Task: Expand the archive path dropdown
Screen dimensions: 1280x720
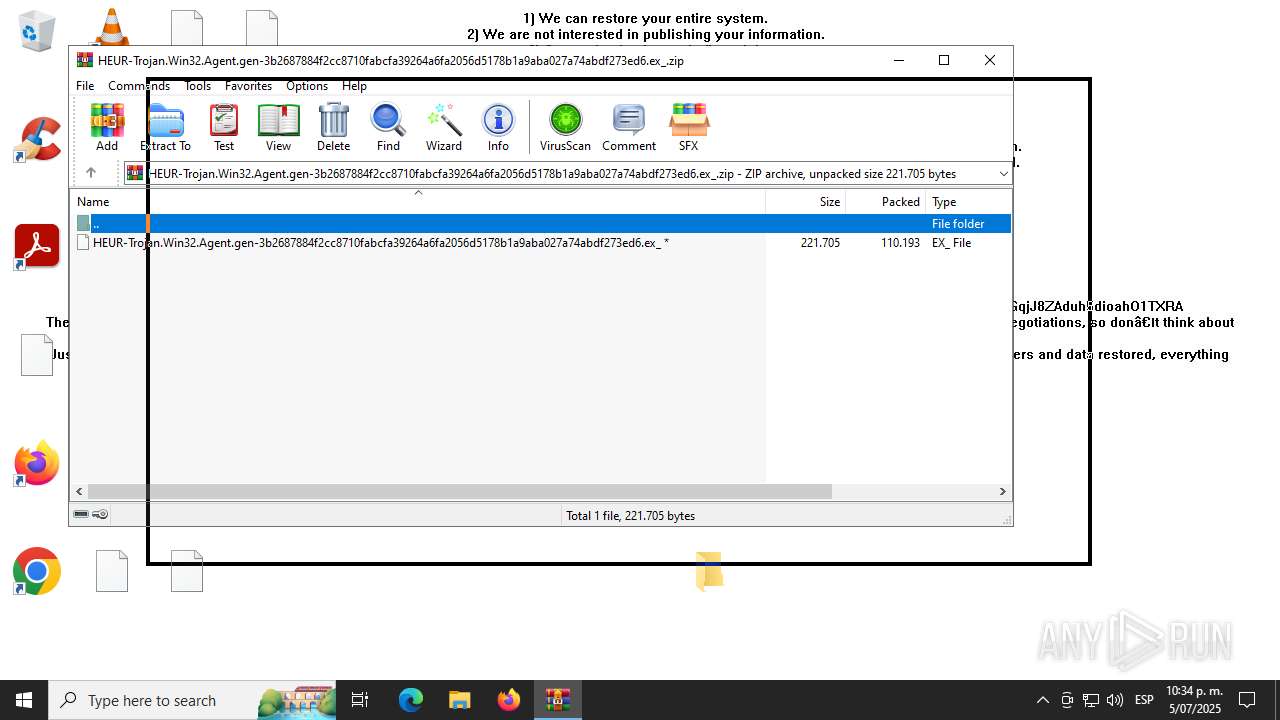Action: pos(1003,174)
